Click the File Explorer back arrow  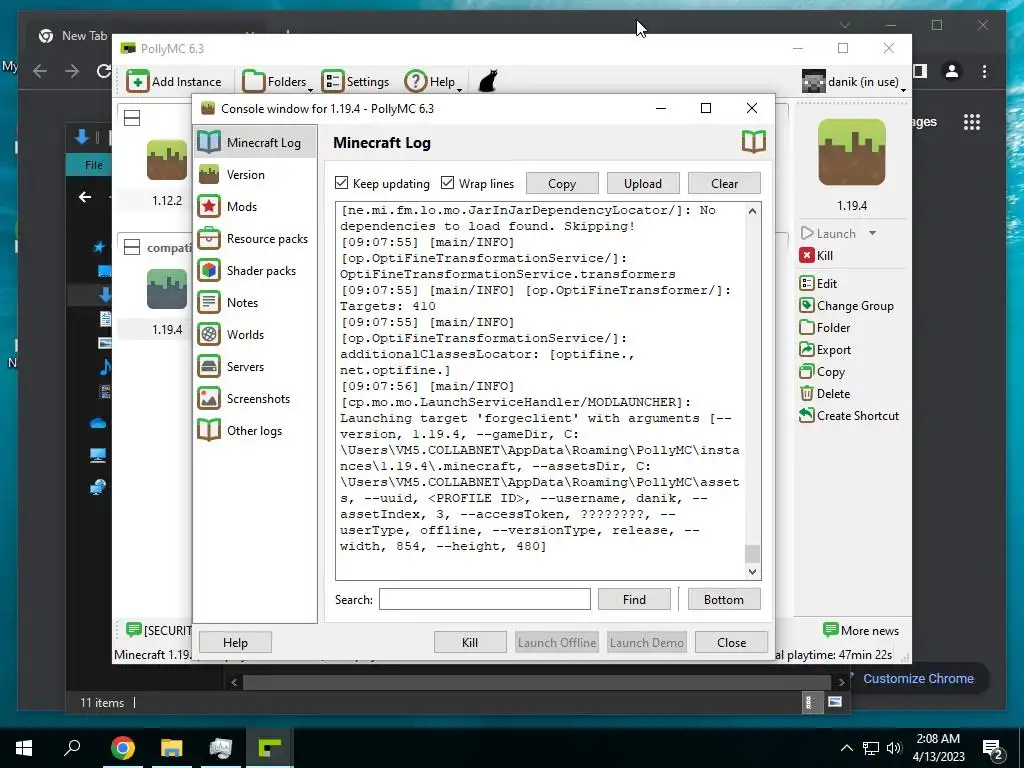click(x=85, y=197)
